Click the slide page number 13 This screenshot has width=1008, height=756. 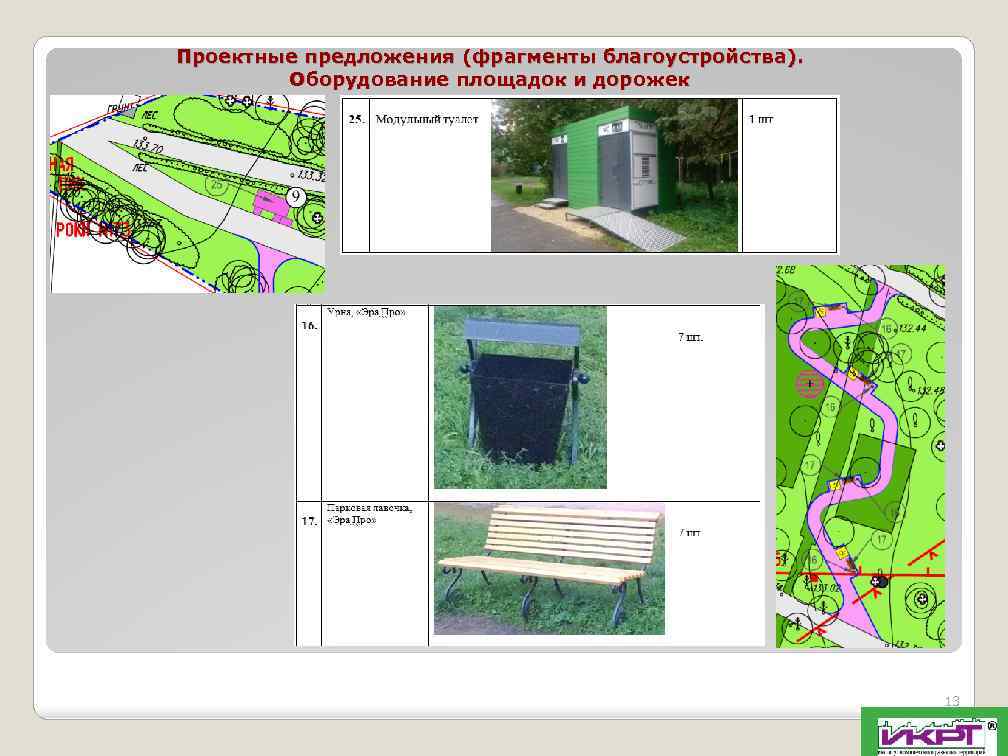point(952,701)
